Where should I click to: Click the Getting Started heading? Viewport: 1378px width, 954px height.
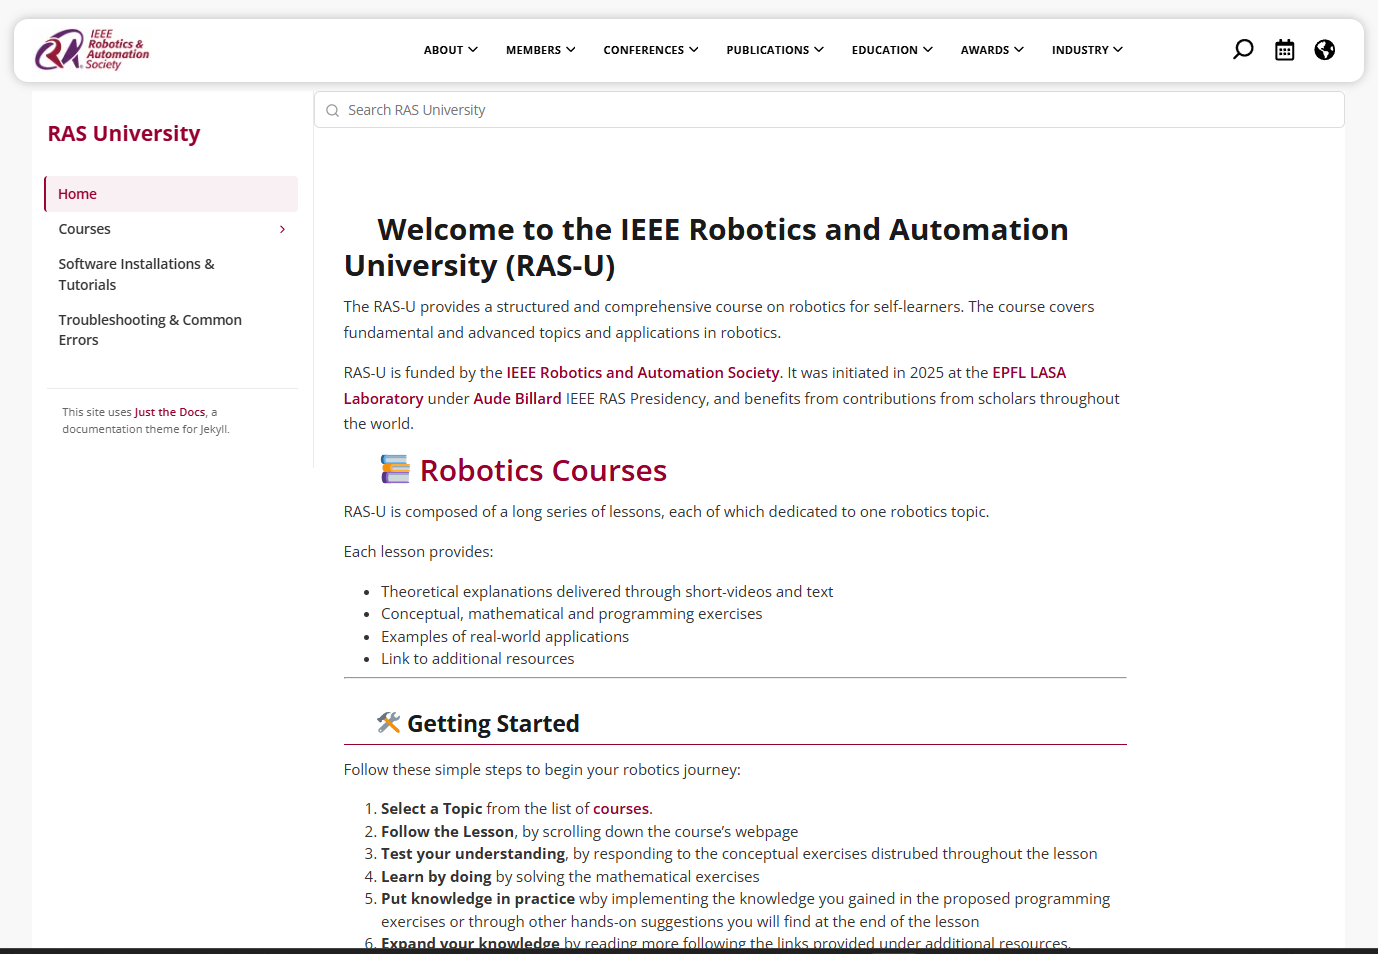pyautogui.click(x=493, y=723)
